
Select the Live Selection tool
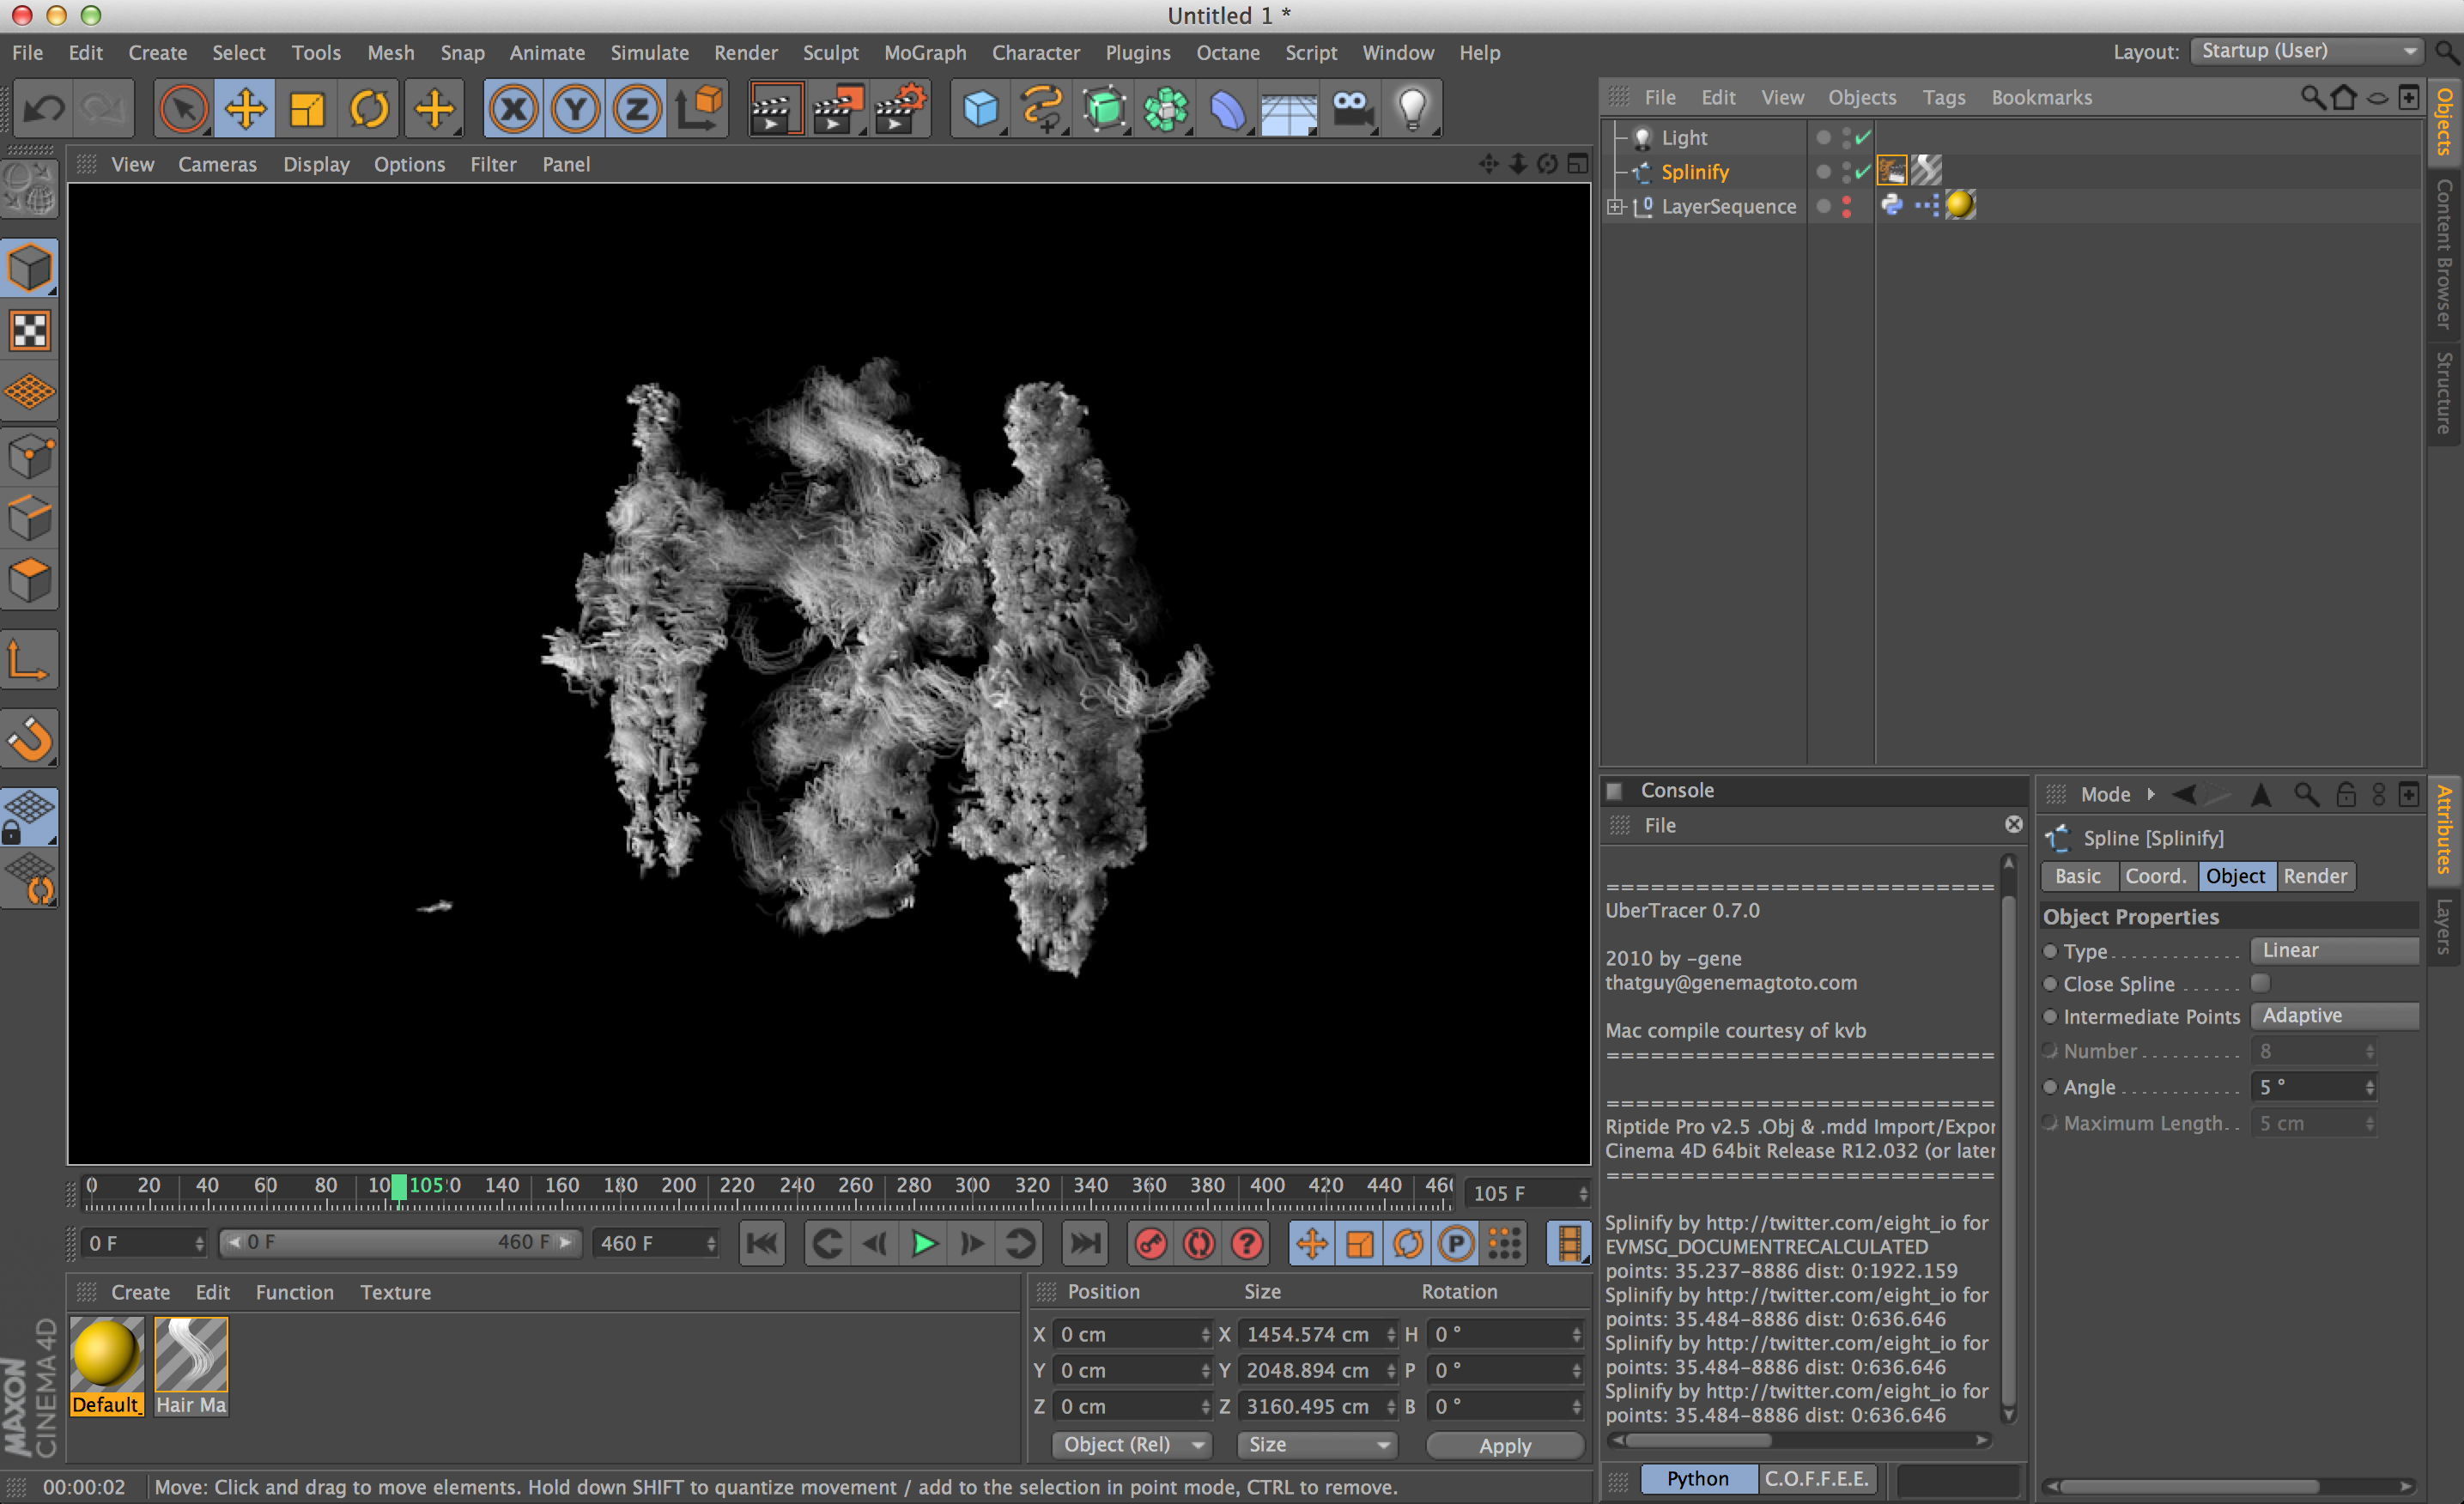[x=183, y=108]
